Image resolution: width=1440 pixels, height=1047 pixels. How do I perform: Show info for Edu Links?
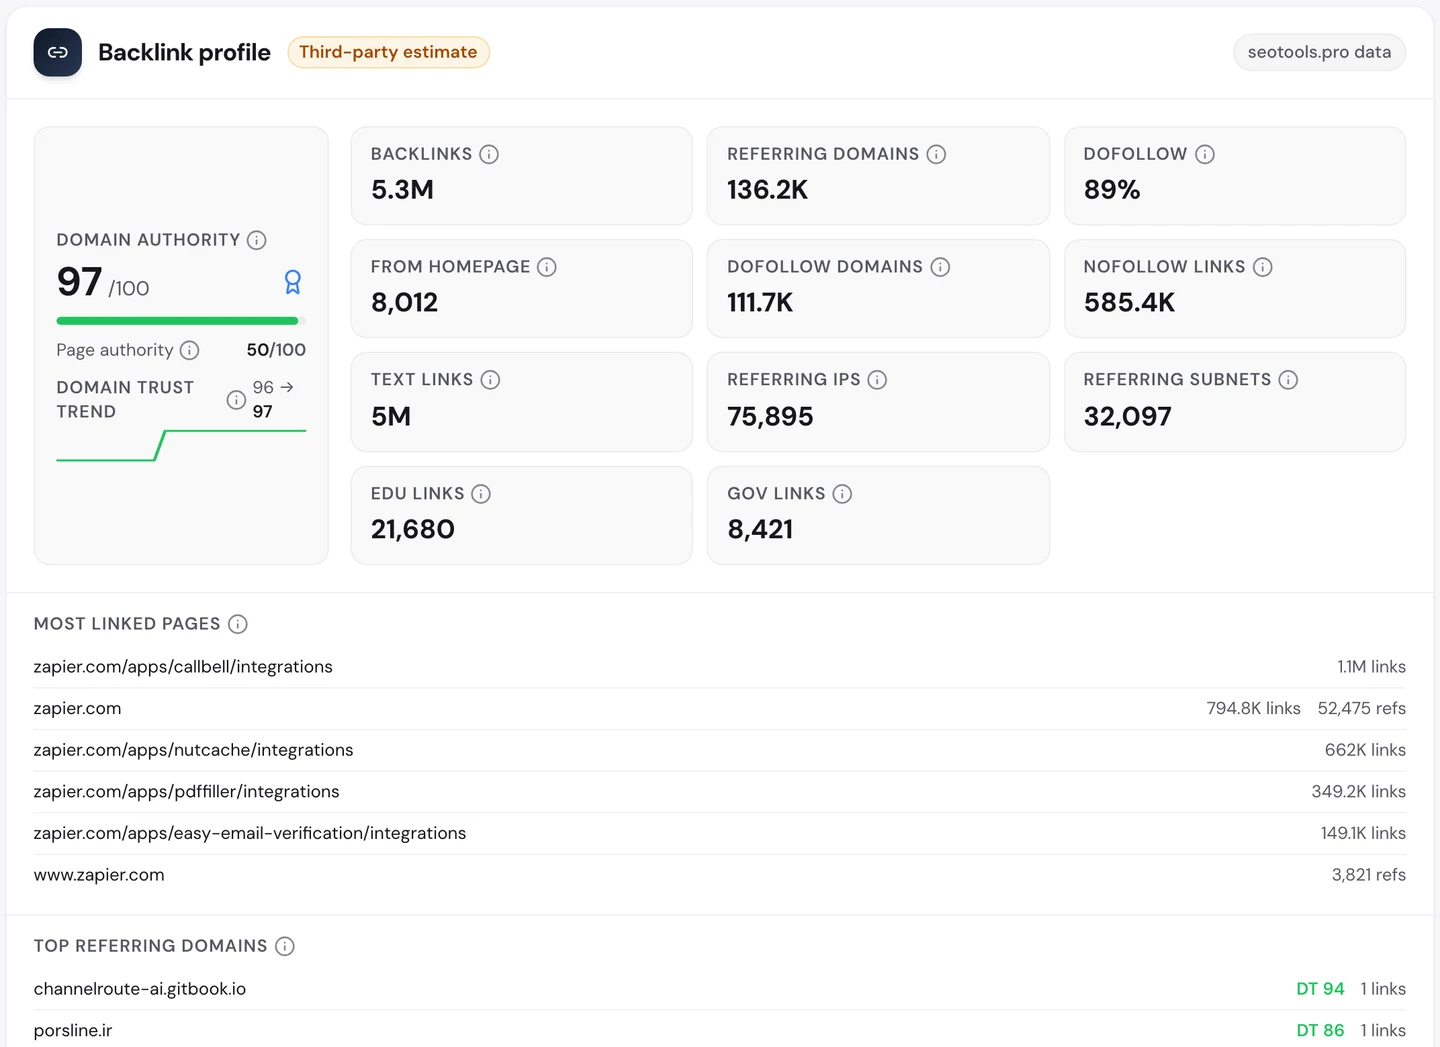click(x=481, y=494)
